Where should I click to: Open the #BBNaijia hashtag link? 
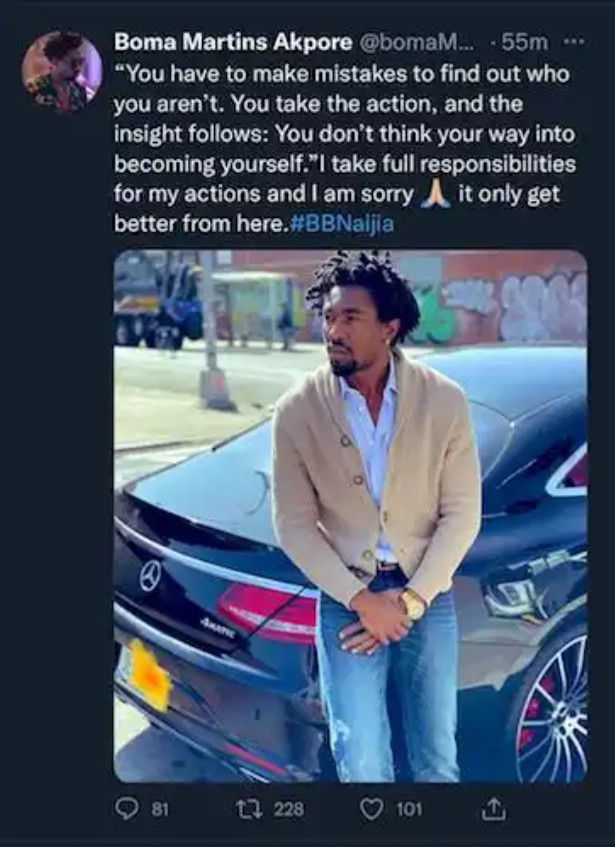click(342, 224)
